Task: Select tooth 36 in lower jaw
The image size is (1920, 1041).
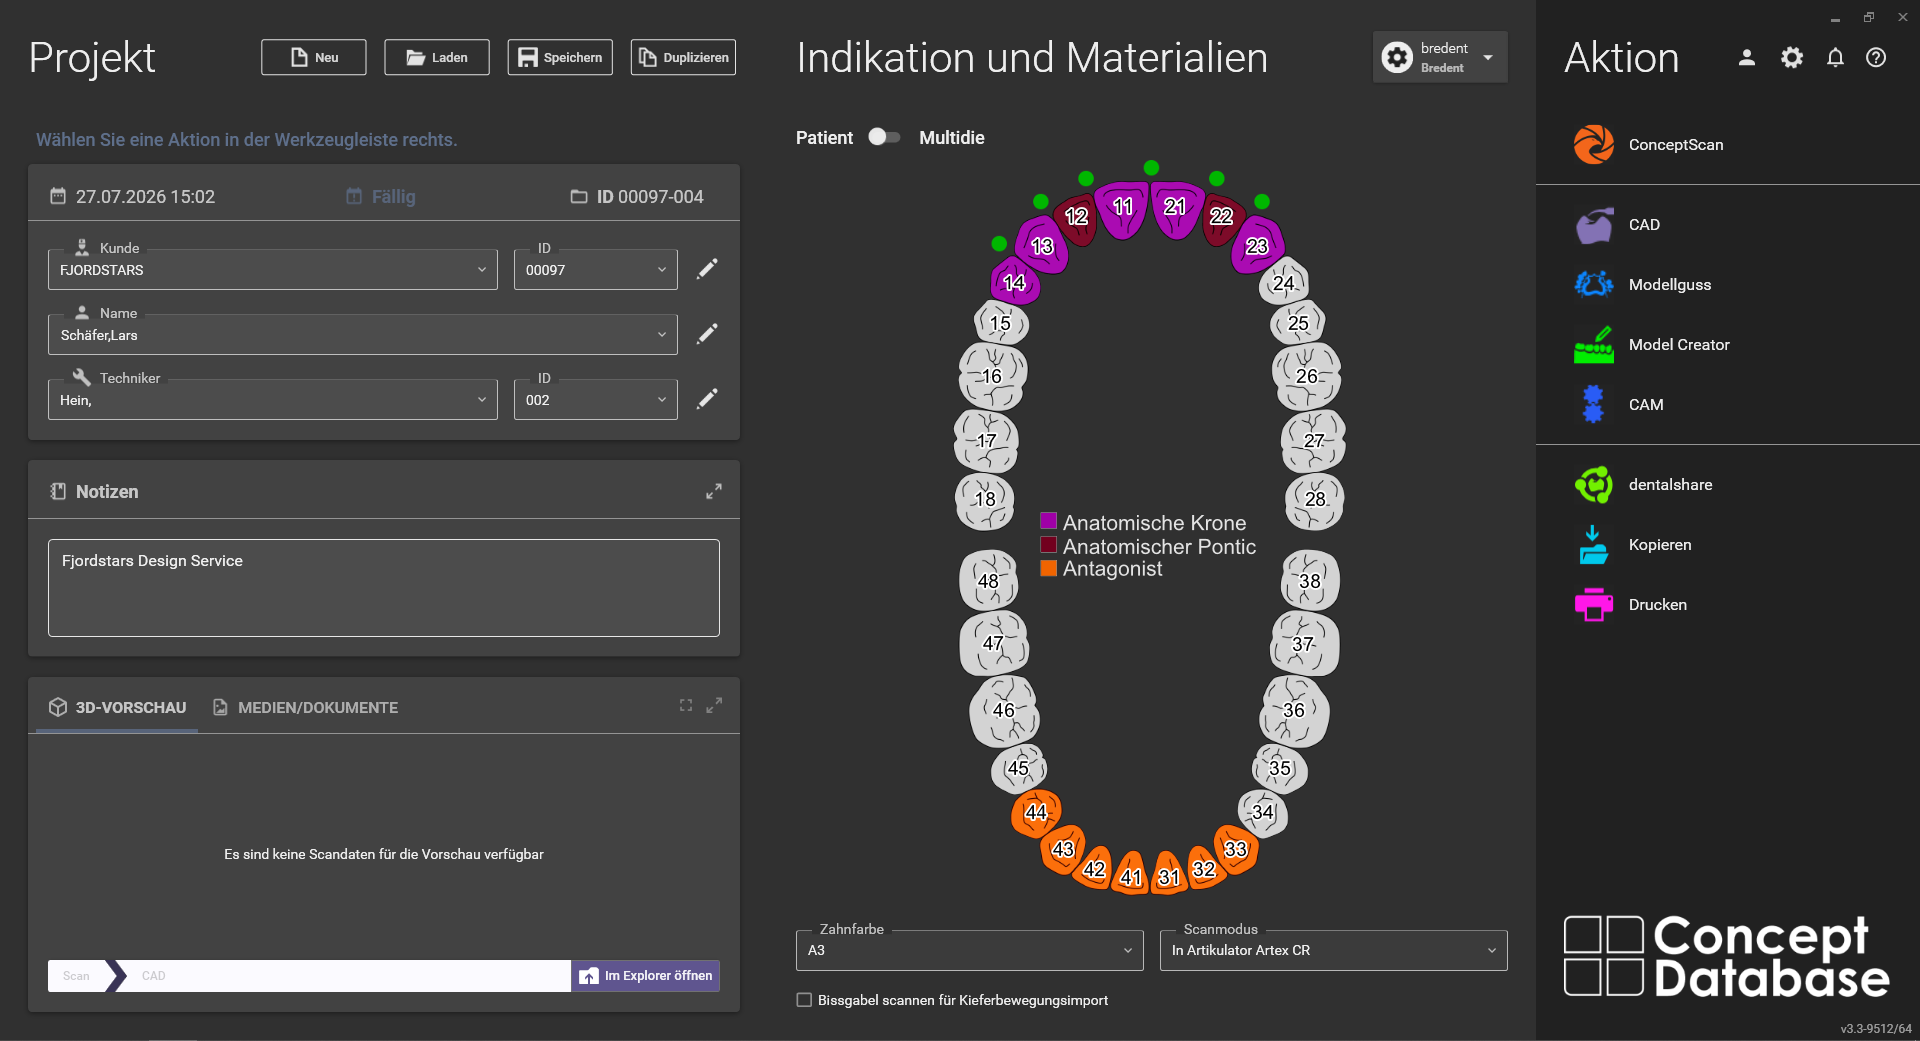Action: click(1294, 710)
